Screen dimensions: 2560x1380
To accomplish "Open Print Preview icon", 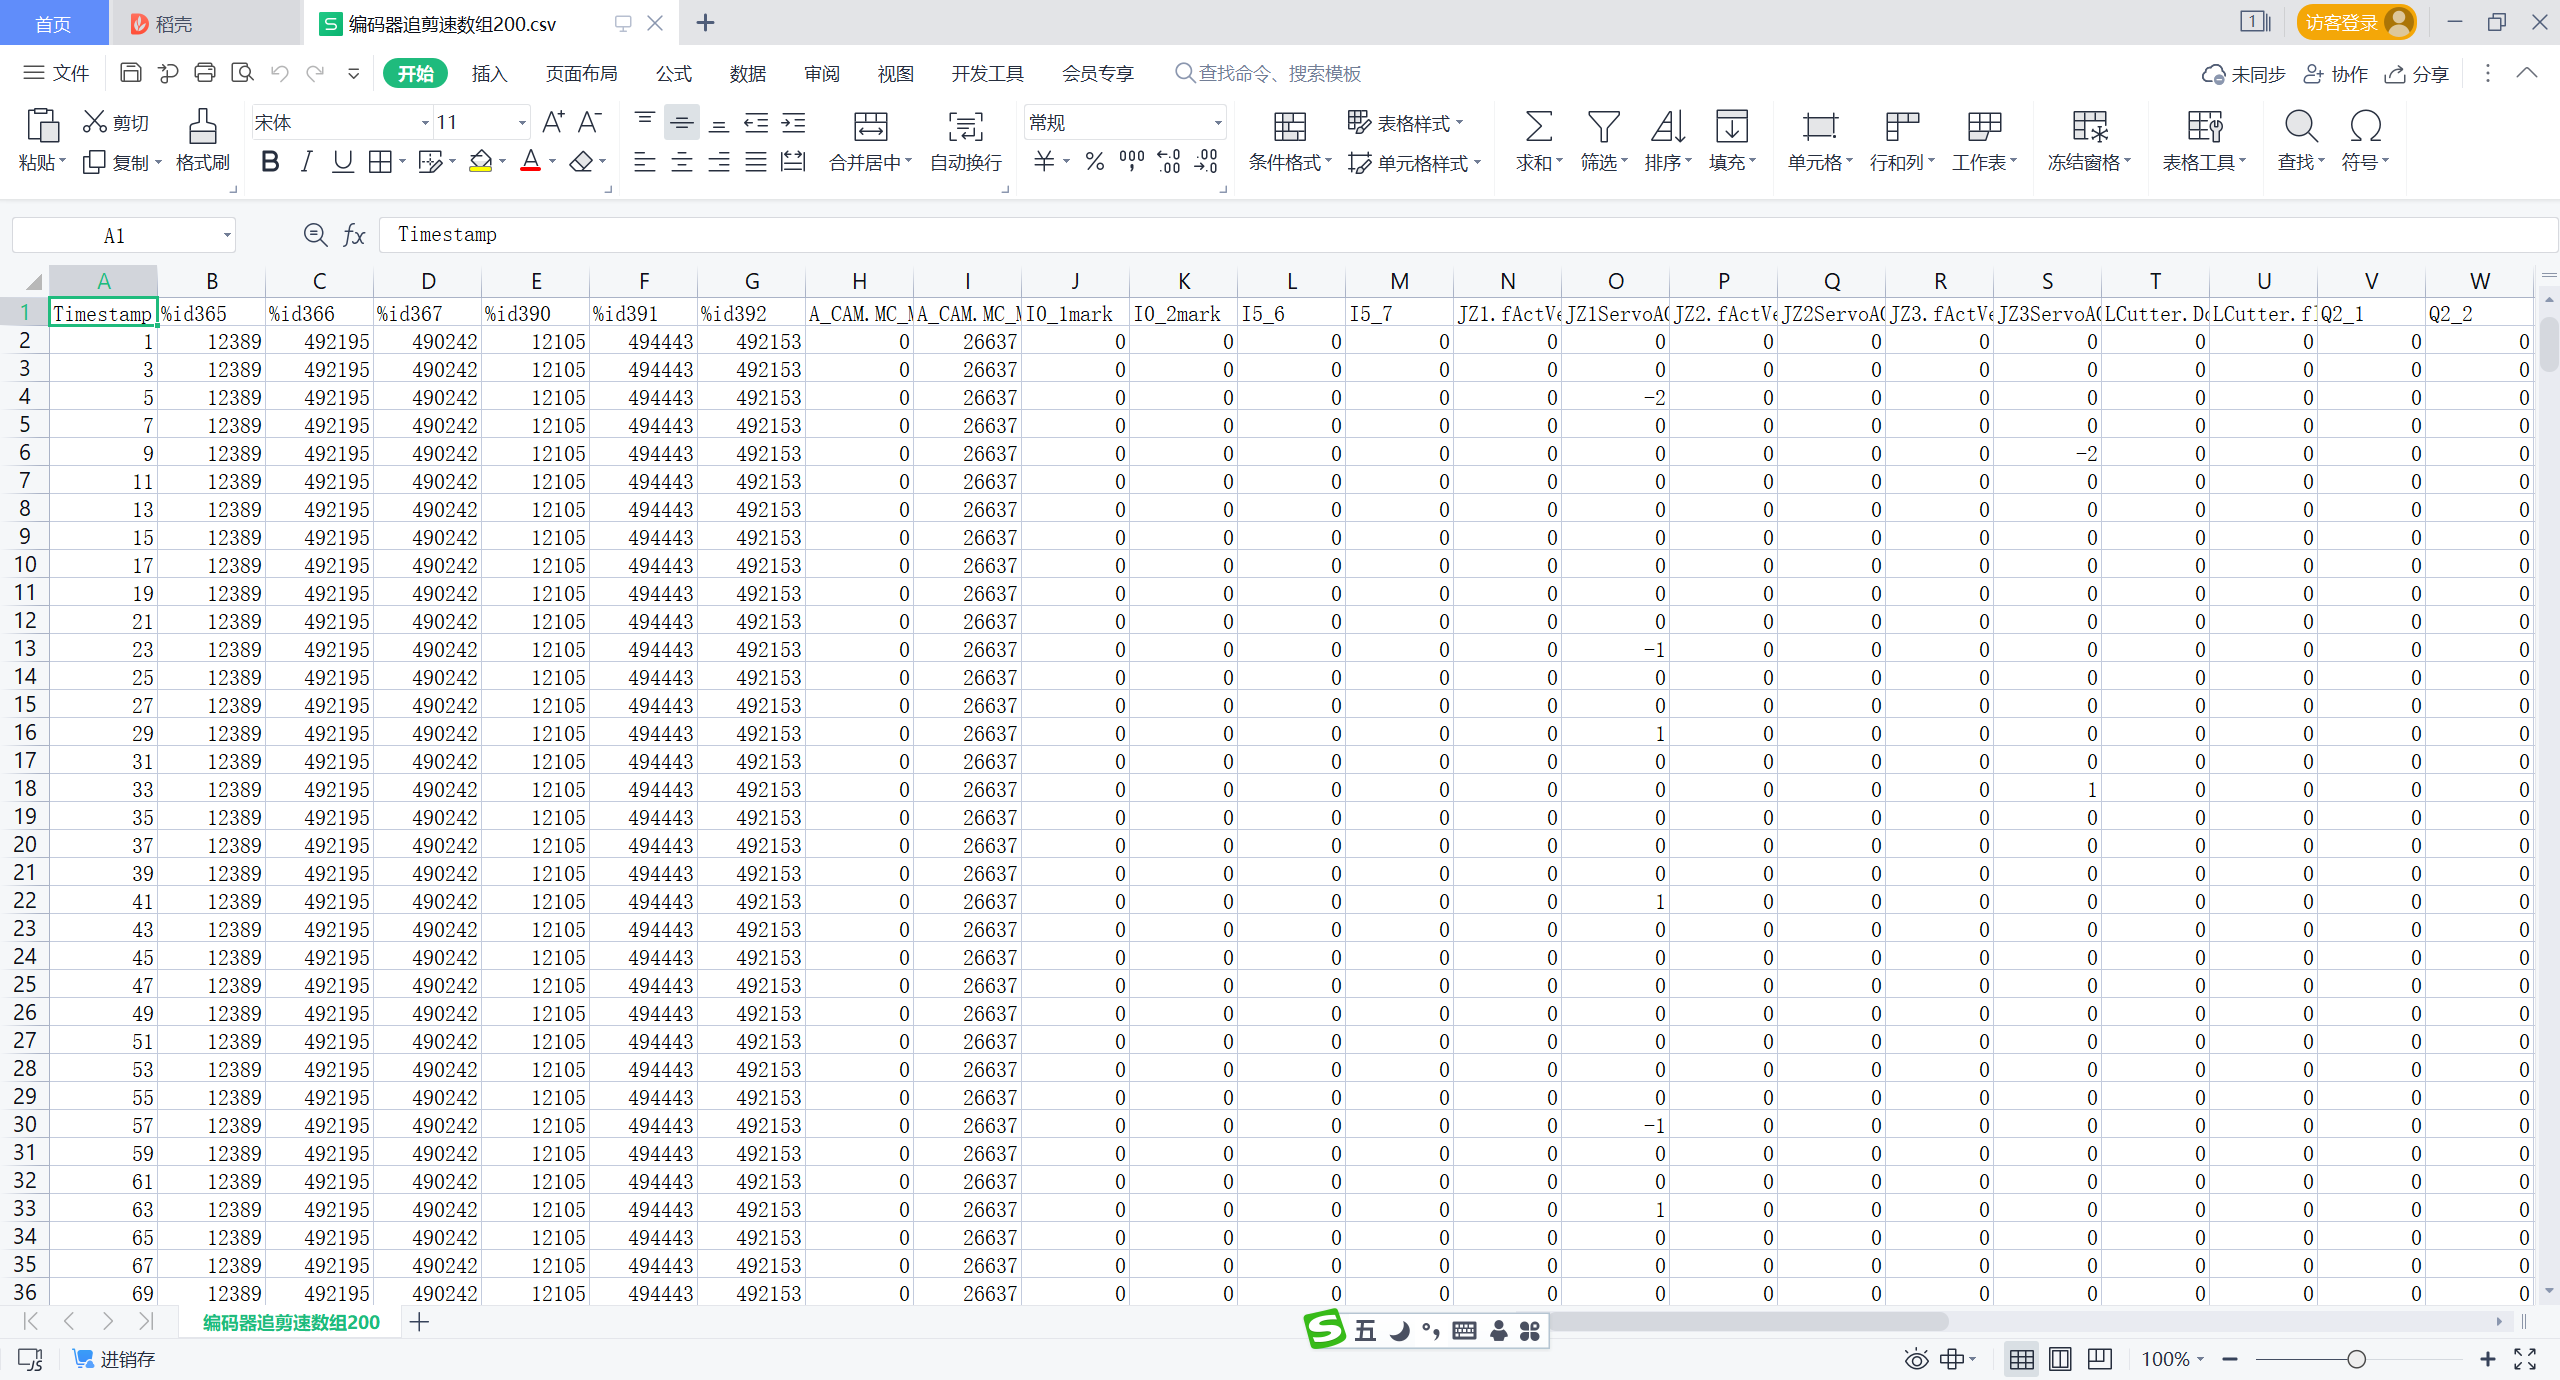I will tap(242, 73).
